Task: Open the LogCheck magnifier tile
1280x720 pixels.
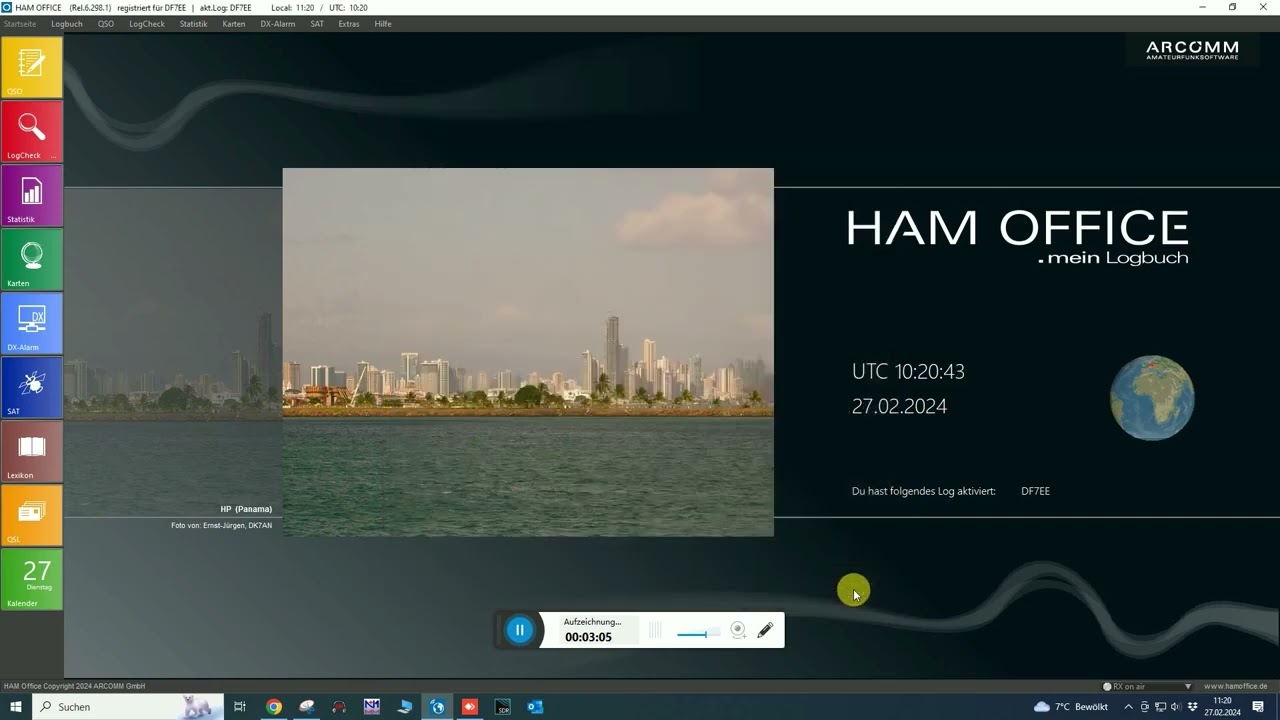Action: point(32,132)
